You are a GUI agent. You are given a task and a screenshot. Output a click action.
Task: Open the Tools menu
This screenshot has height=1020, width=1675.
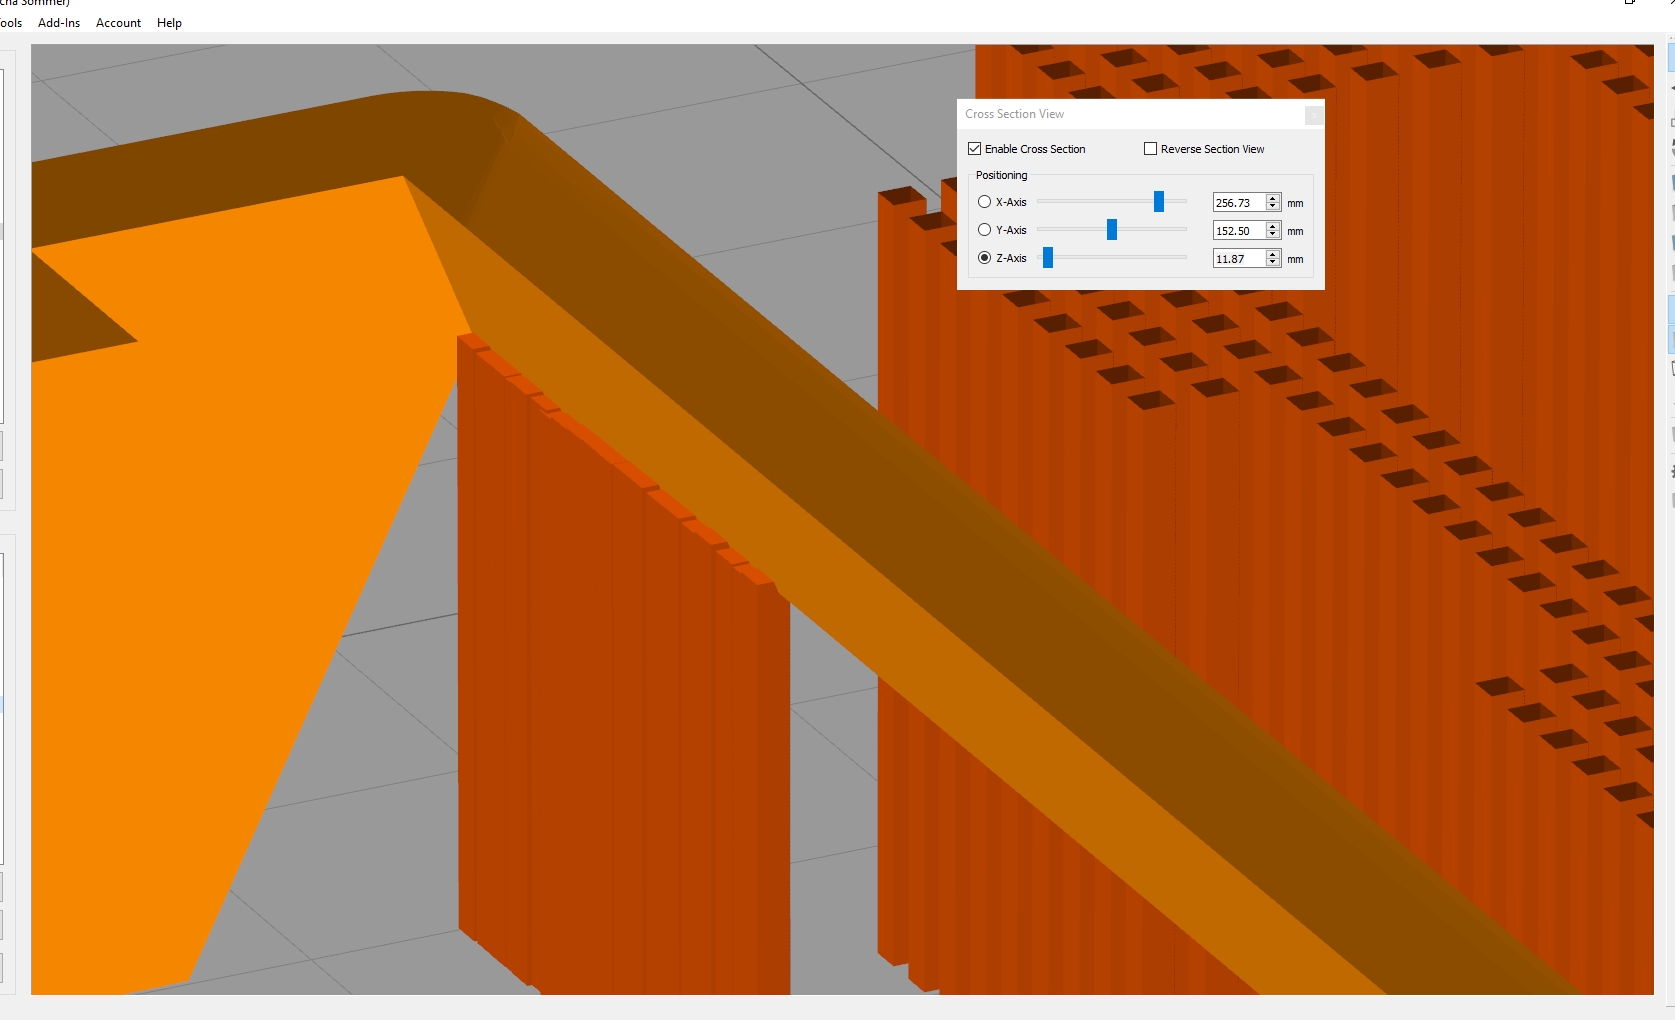coord(10,22)
